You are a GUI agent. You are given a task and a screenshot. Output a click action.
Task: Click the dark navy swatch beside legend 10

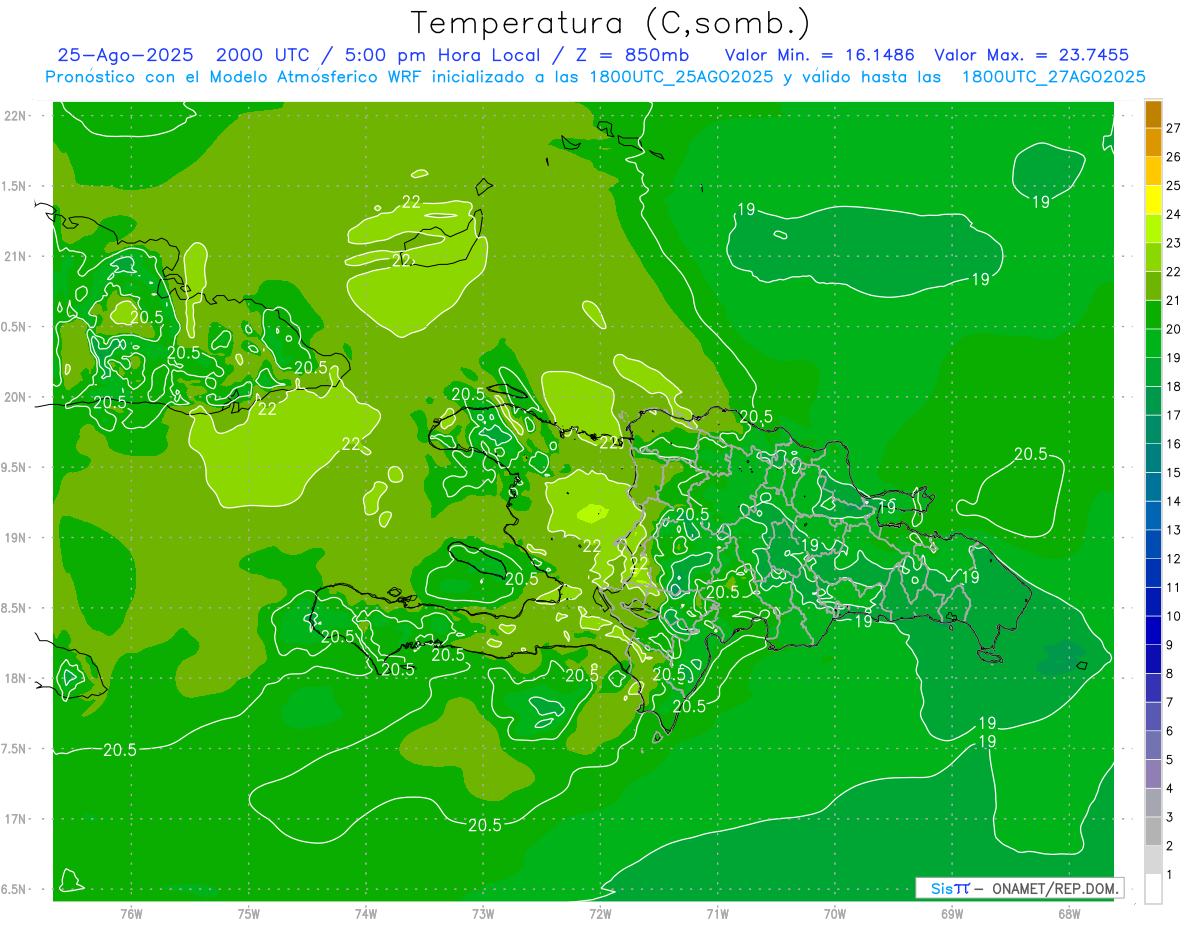1153,602
